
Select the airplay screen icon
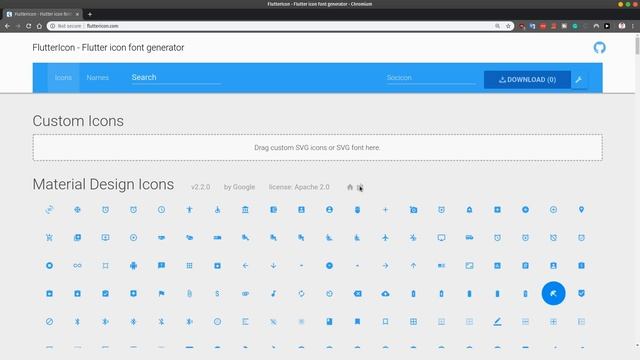[441, 238]
